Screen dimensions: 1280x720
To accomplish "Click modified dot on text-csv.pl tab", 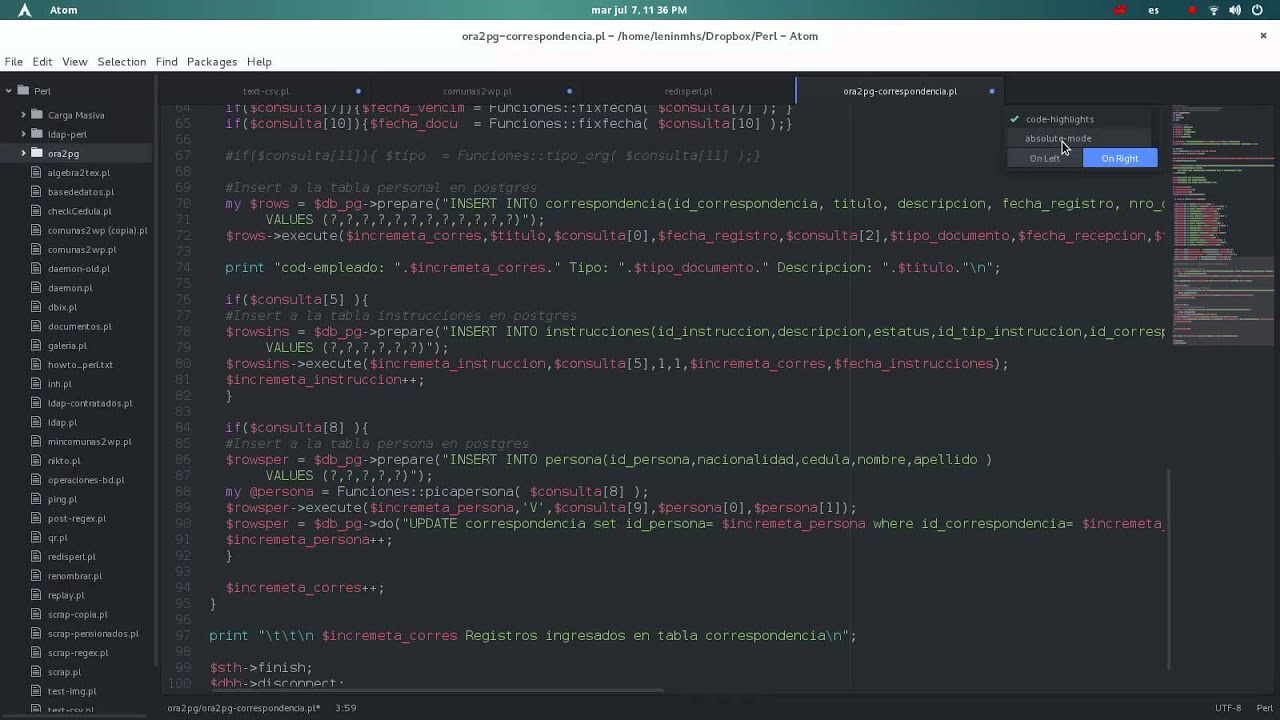I will pyautogui.click(x=358, y=91).
